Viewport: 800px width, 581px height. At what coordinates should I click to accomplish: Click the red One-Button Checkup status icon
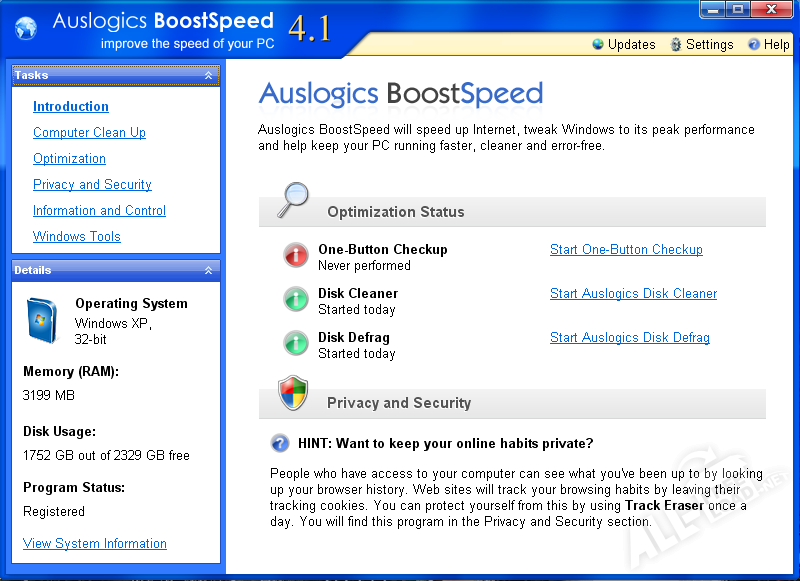(296, 256)
